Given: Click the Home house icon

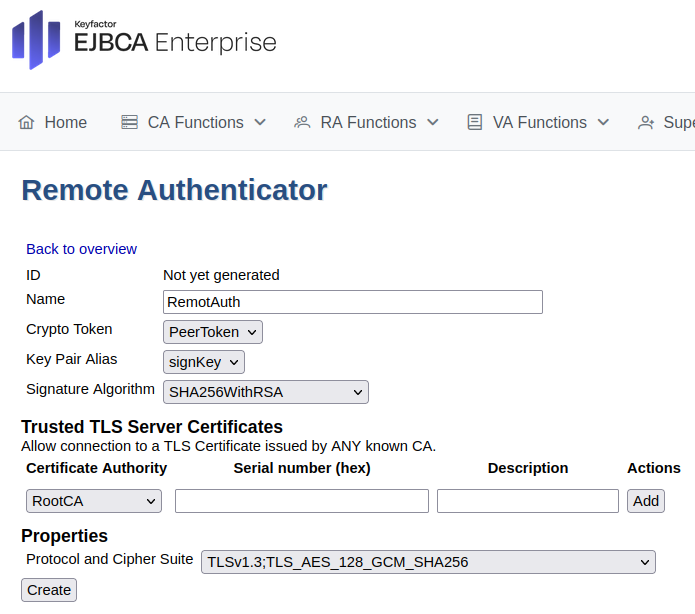Looking at the screenshot, I should point(27,122).
